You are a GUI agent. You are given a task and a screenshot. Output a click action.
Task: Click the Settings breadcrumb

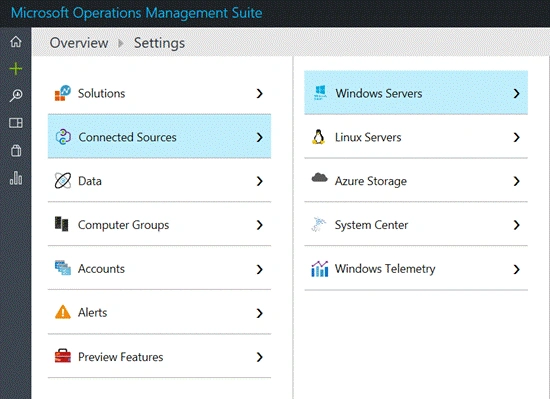160,43
